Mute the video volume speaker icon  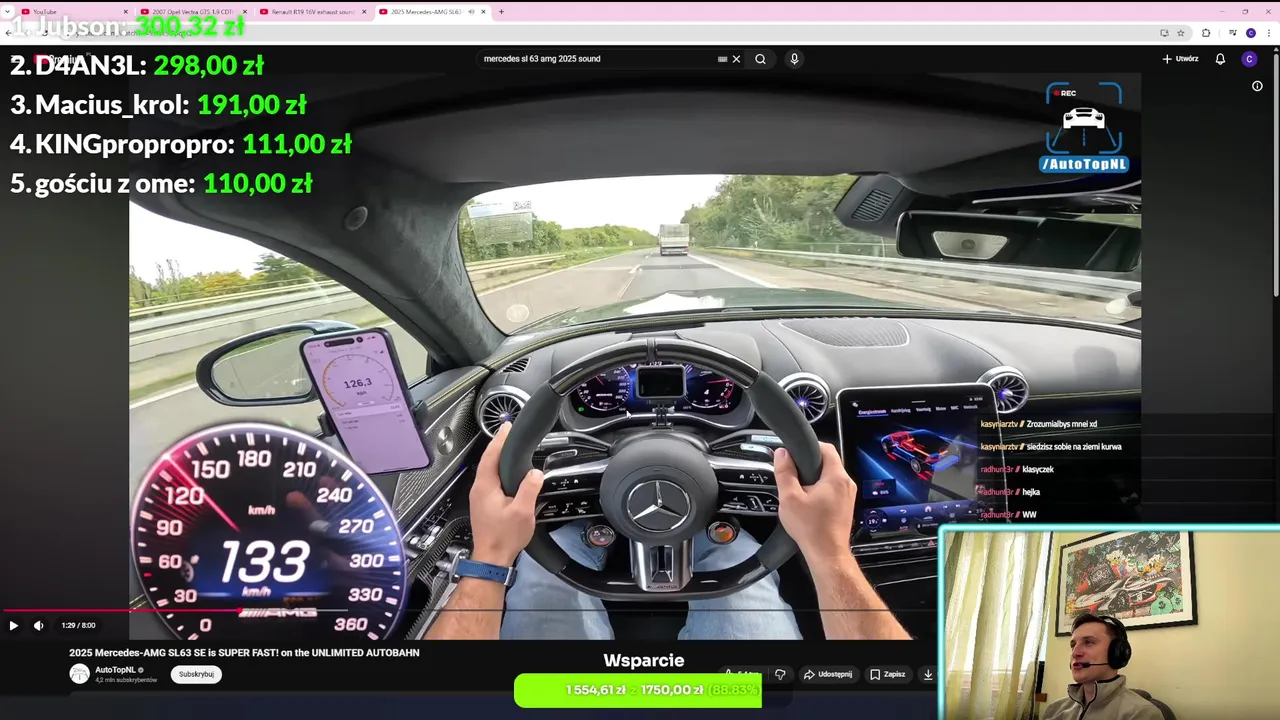[39, 626]
